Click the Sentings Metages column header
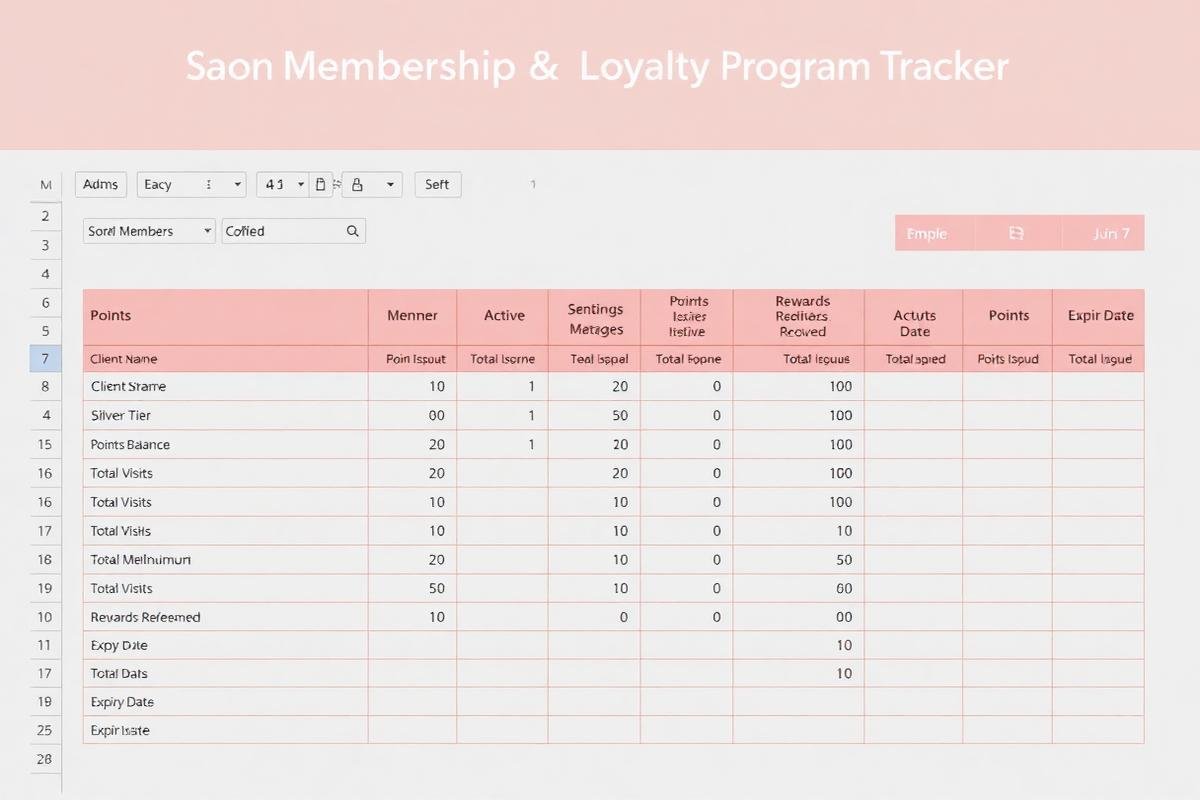Viewport: 1200px width, 800px height. (595, 319)
